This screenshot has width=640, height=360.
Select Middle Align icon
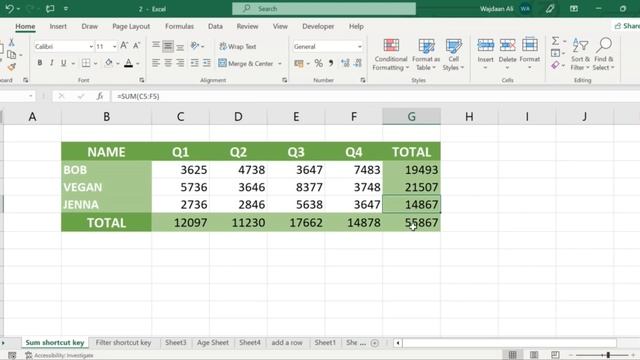(168, 46)
